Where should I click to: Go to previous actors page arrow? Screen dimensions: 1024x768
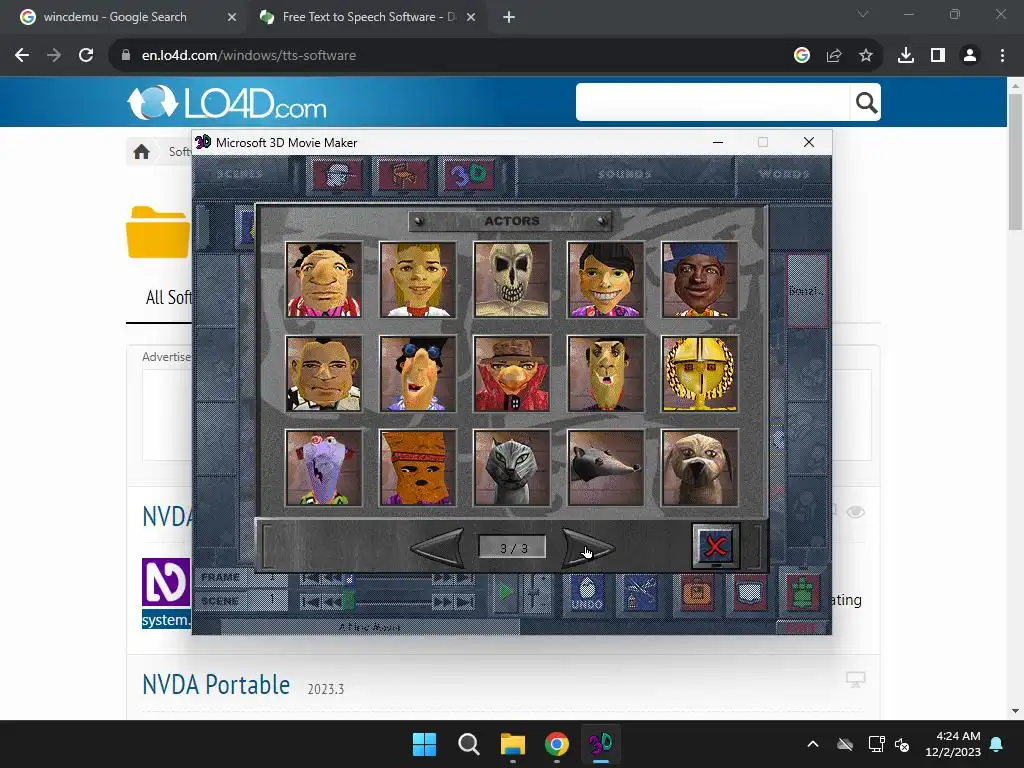point(438,548)
